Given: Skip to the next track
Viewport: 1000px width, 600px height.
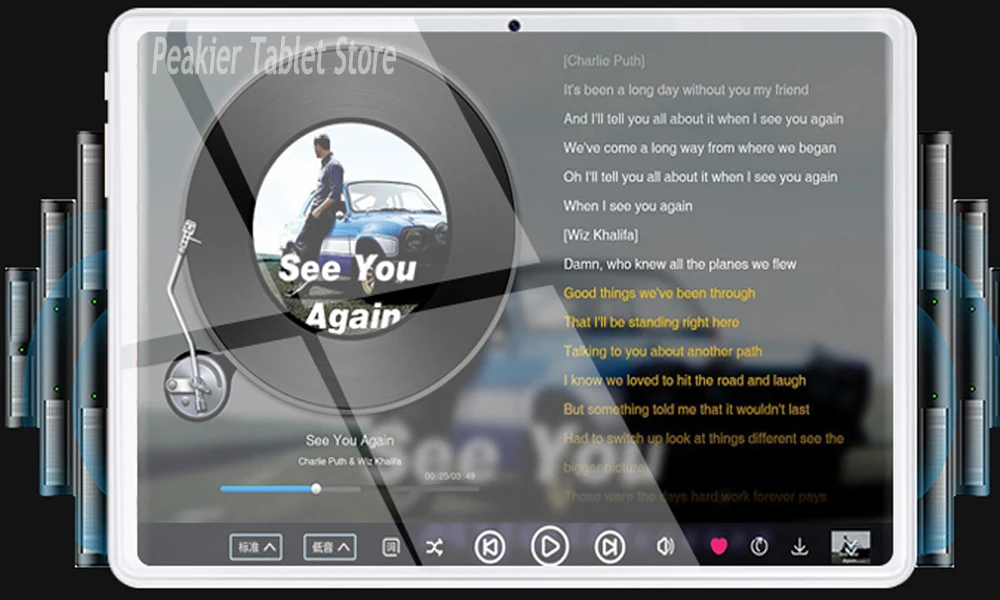Looking at the screenshot, I should (610, 546).
